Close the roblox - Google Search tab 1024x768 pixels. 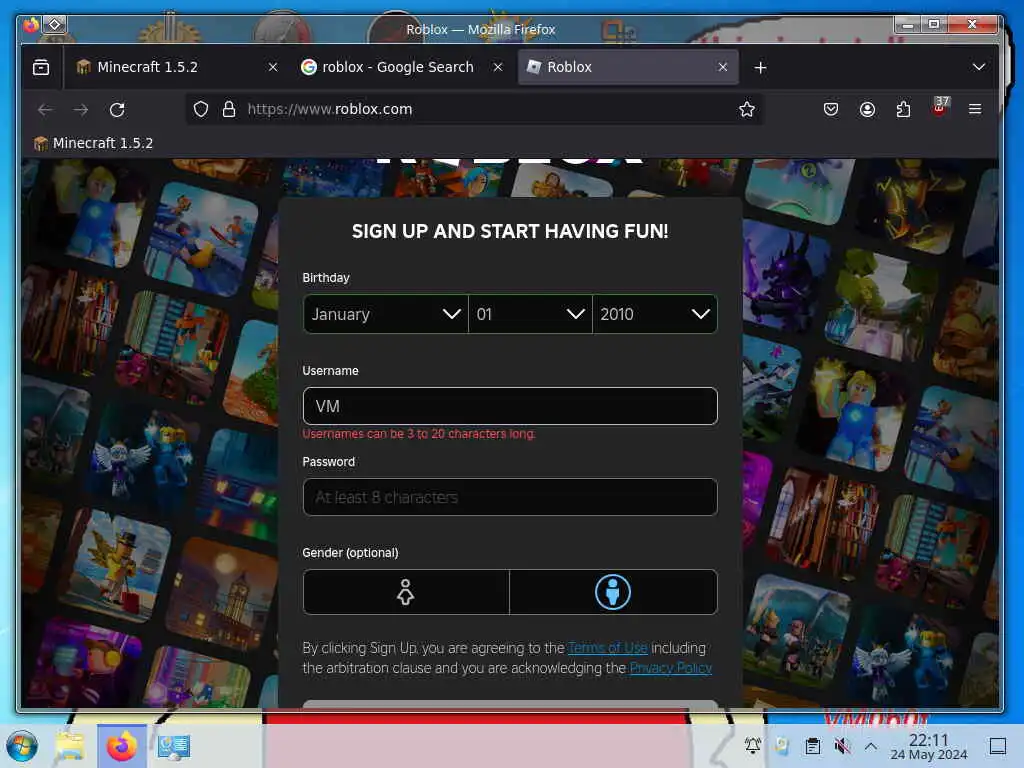click(x=498, y=67)
